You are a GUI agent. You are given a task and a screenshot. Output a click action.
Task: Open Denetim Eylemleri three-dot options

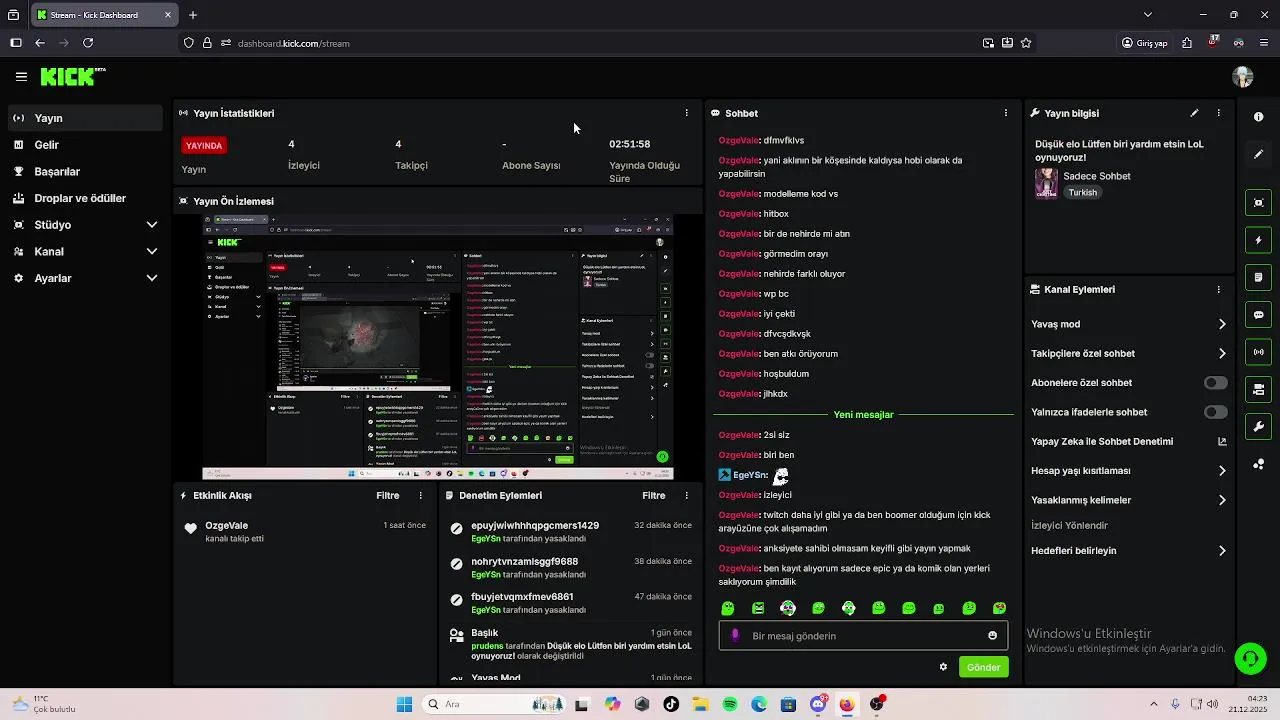(686, 495)
